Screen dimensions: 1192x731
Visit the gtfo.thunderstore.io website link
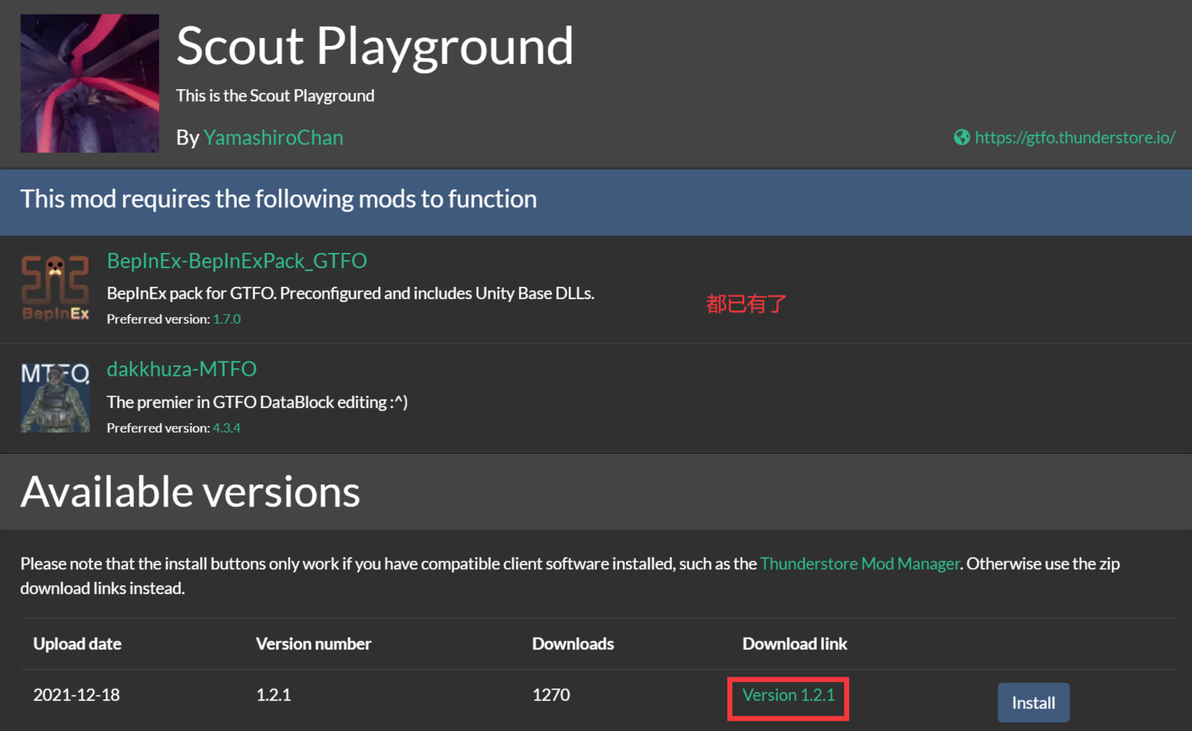click(x=1074, y=137)
